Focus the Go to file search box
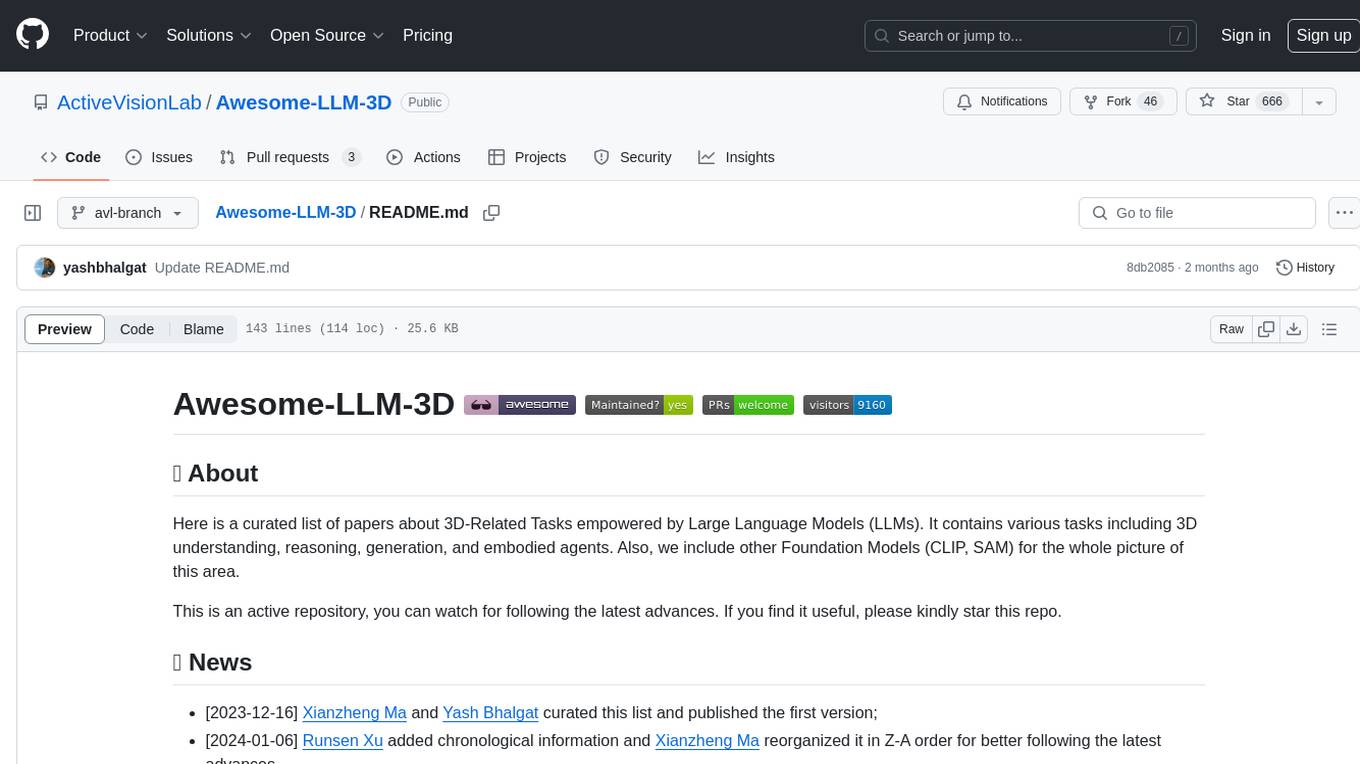1360x764 pixels. tap(1197, 213)
